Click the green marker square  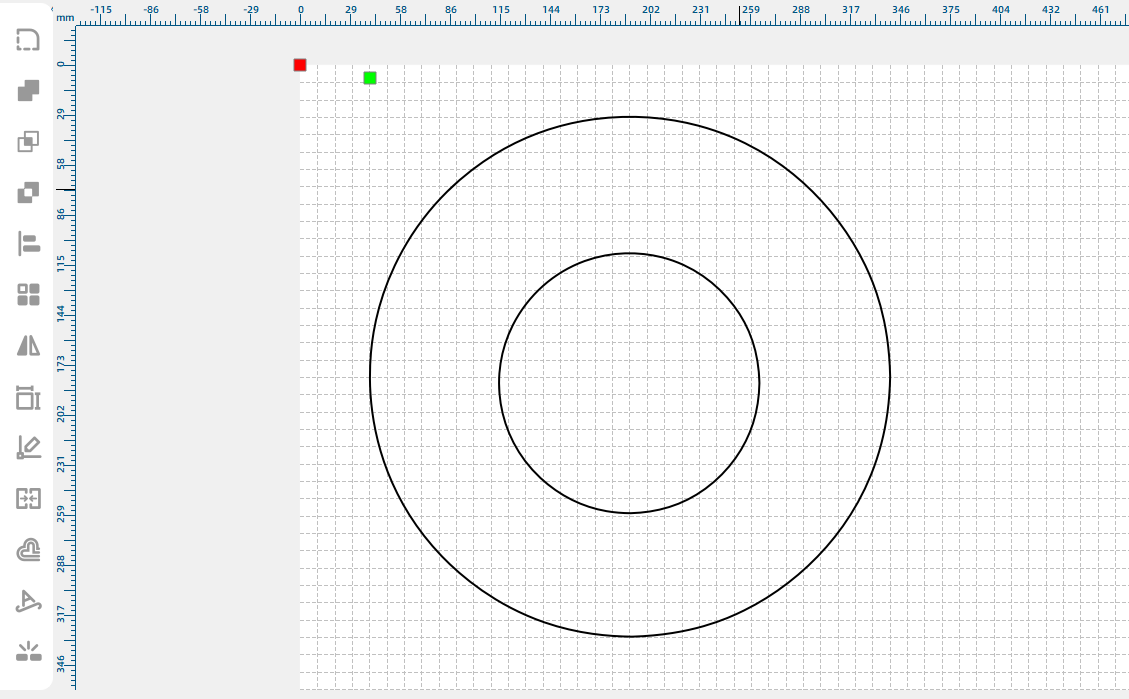click(x=370, y=78)
